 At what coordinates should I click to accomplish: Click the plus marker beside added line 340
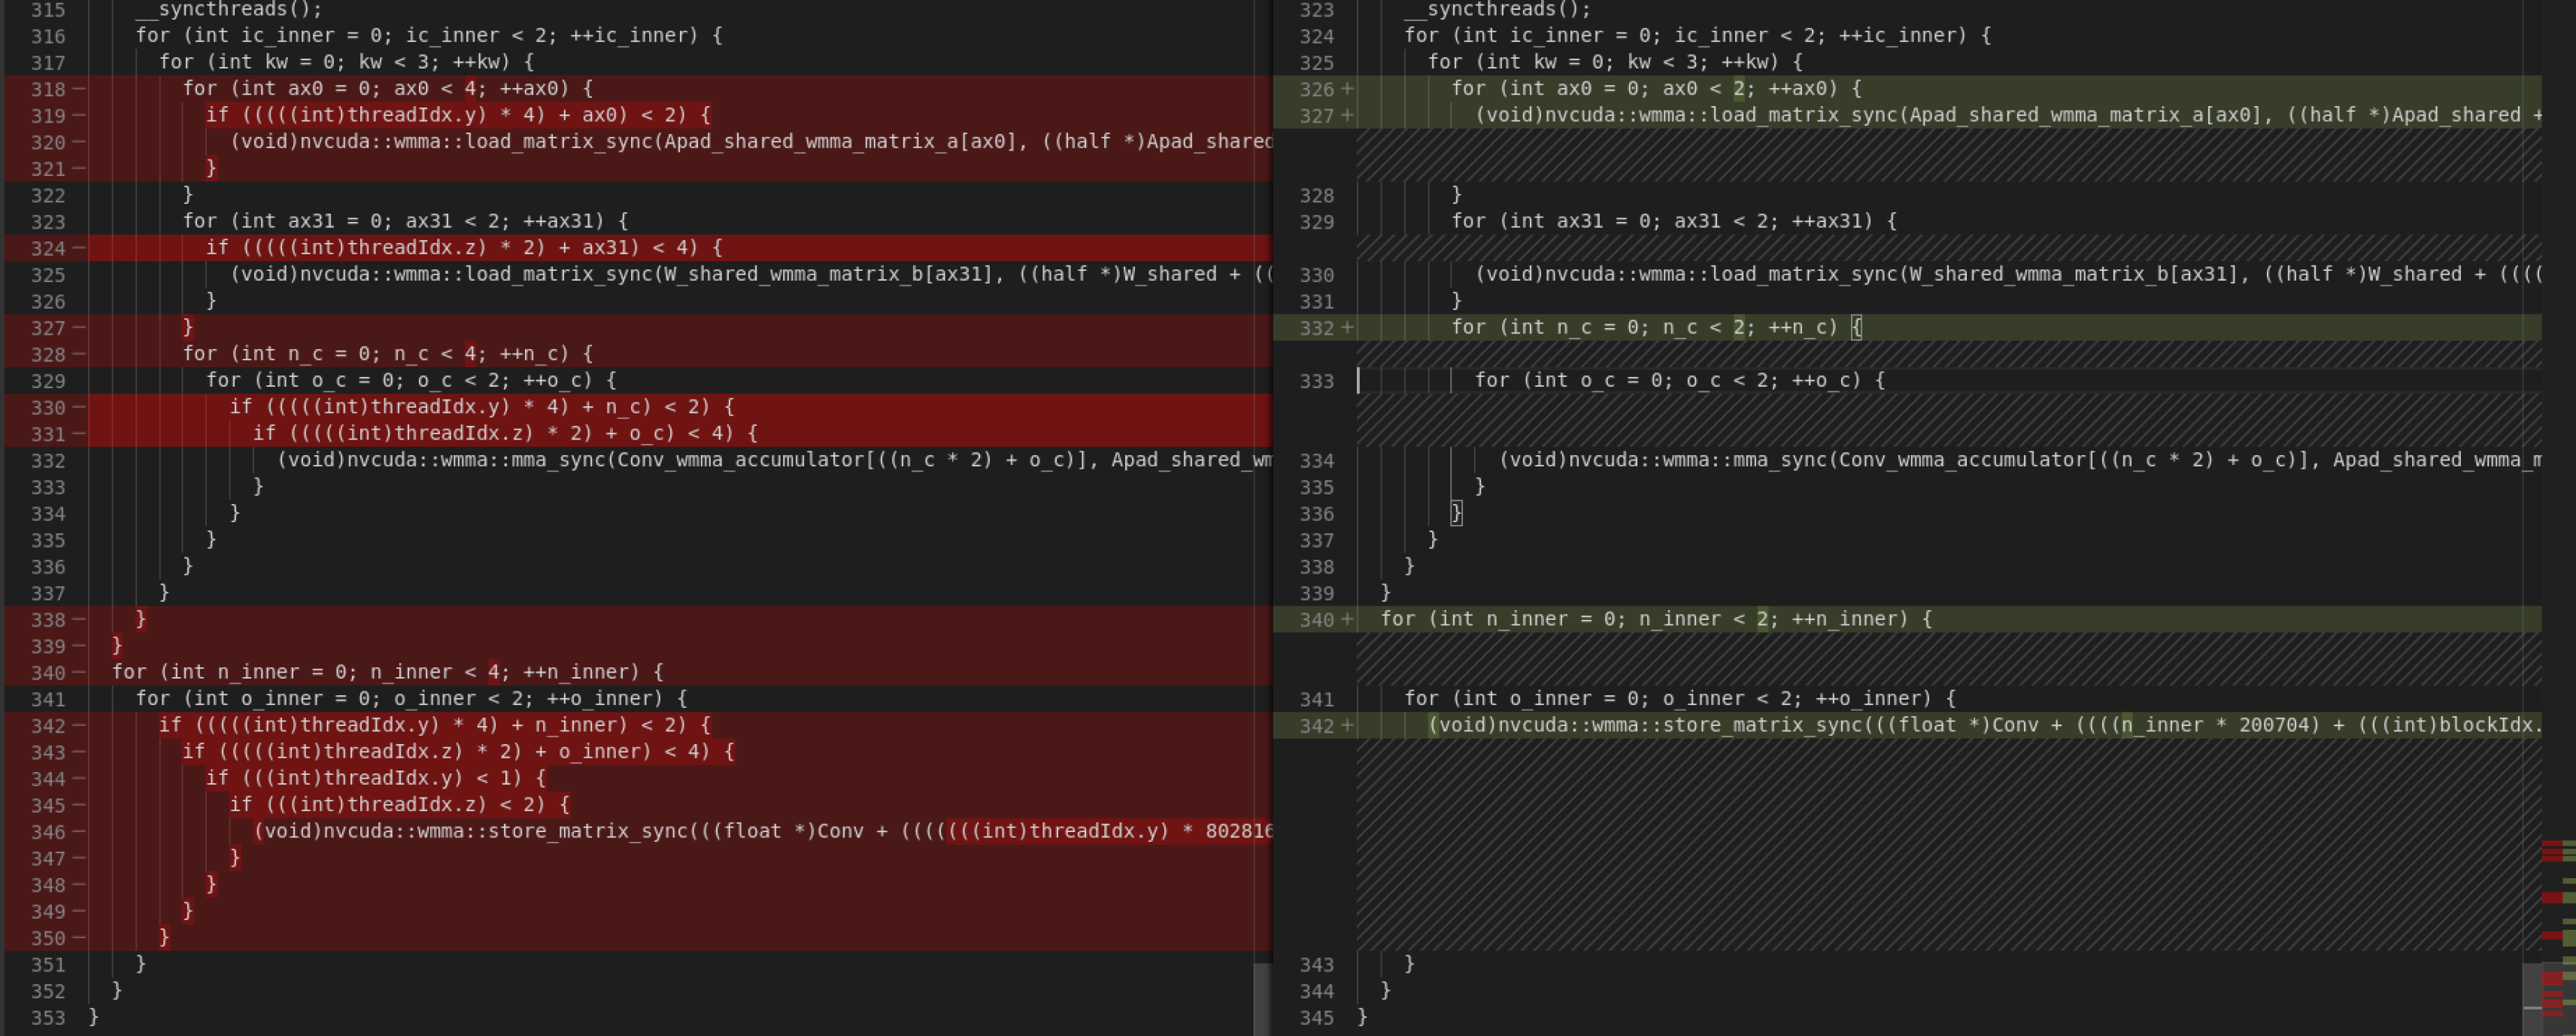pos(1347,620)
